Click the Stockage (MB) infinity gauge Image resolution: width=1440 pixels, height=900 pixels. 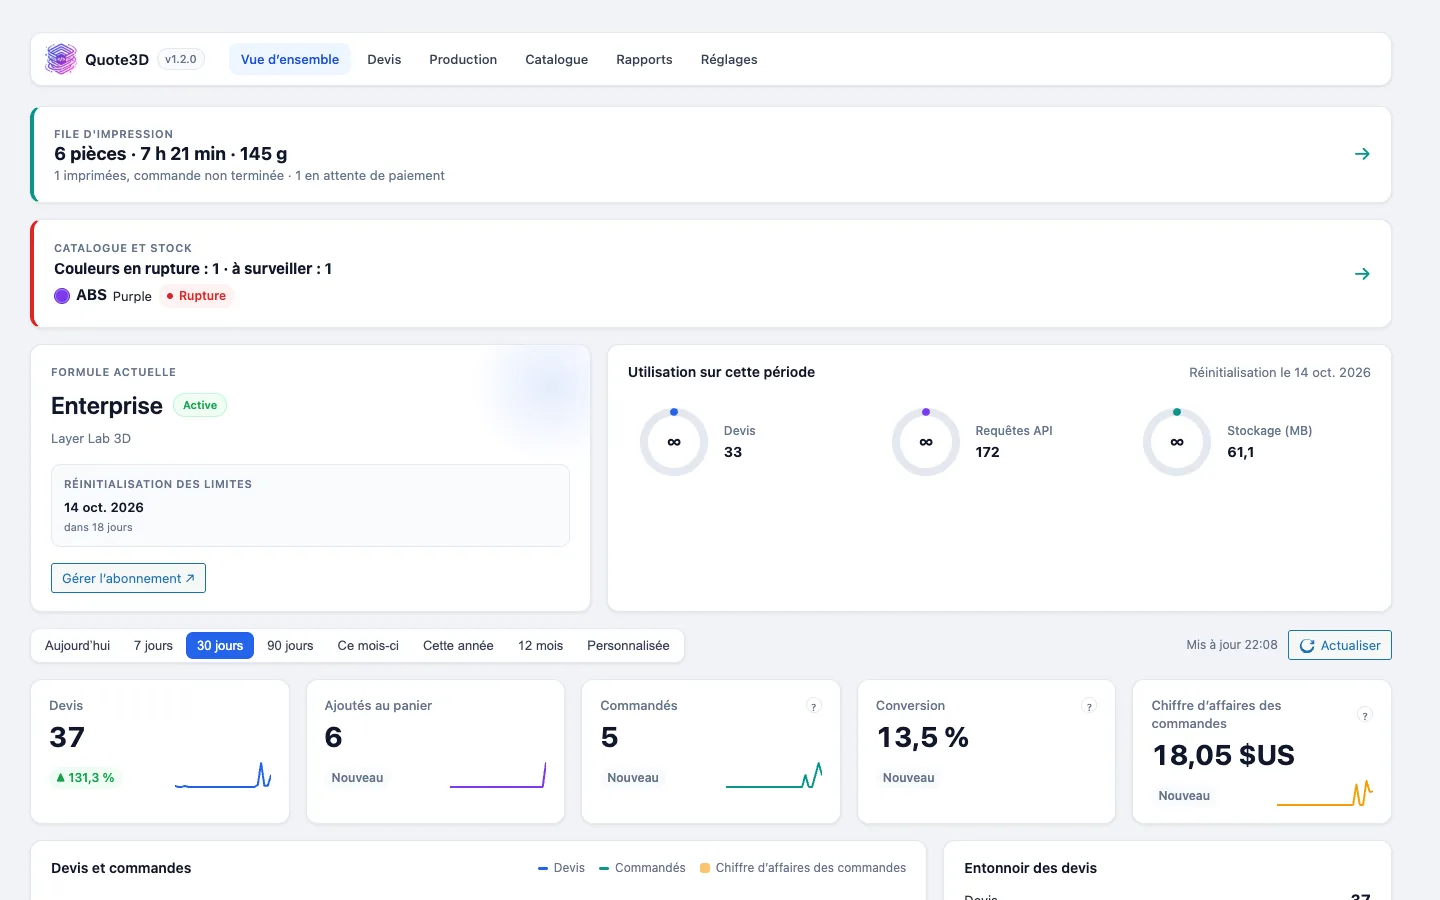point(1177,442)
